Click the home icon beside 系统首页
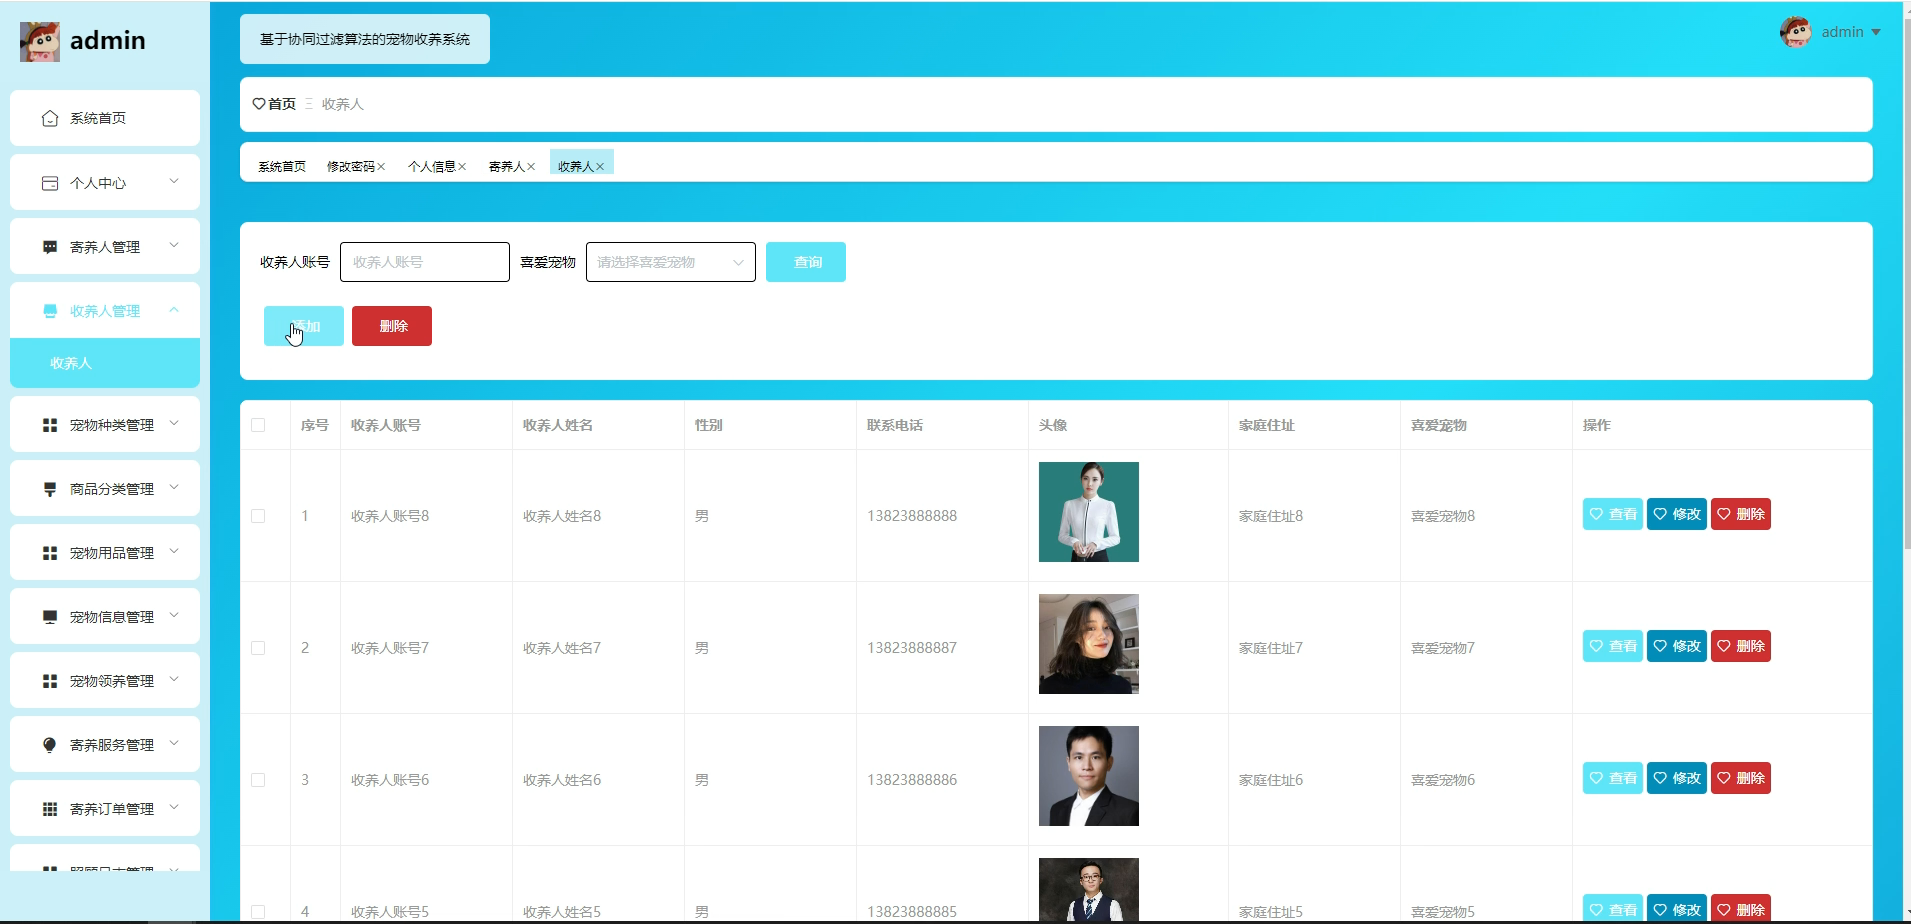The width and height of the screenshot is (1911, 924). click(50, 118)
